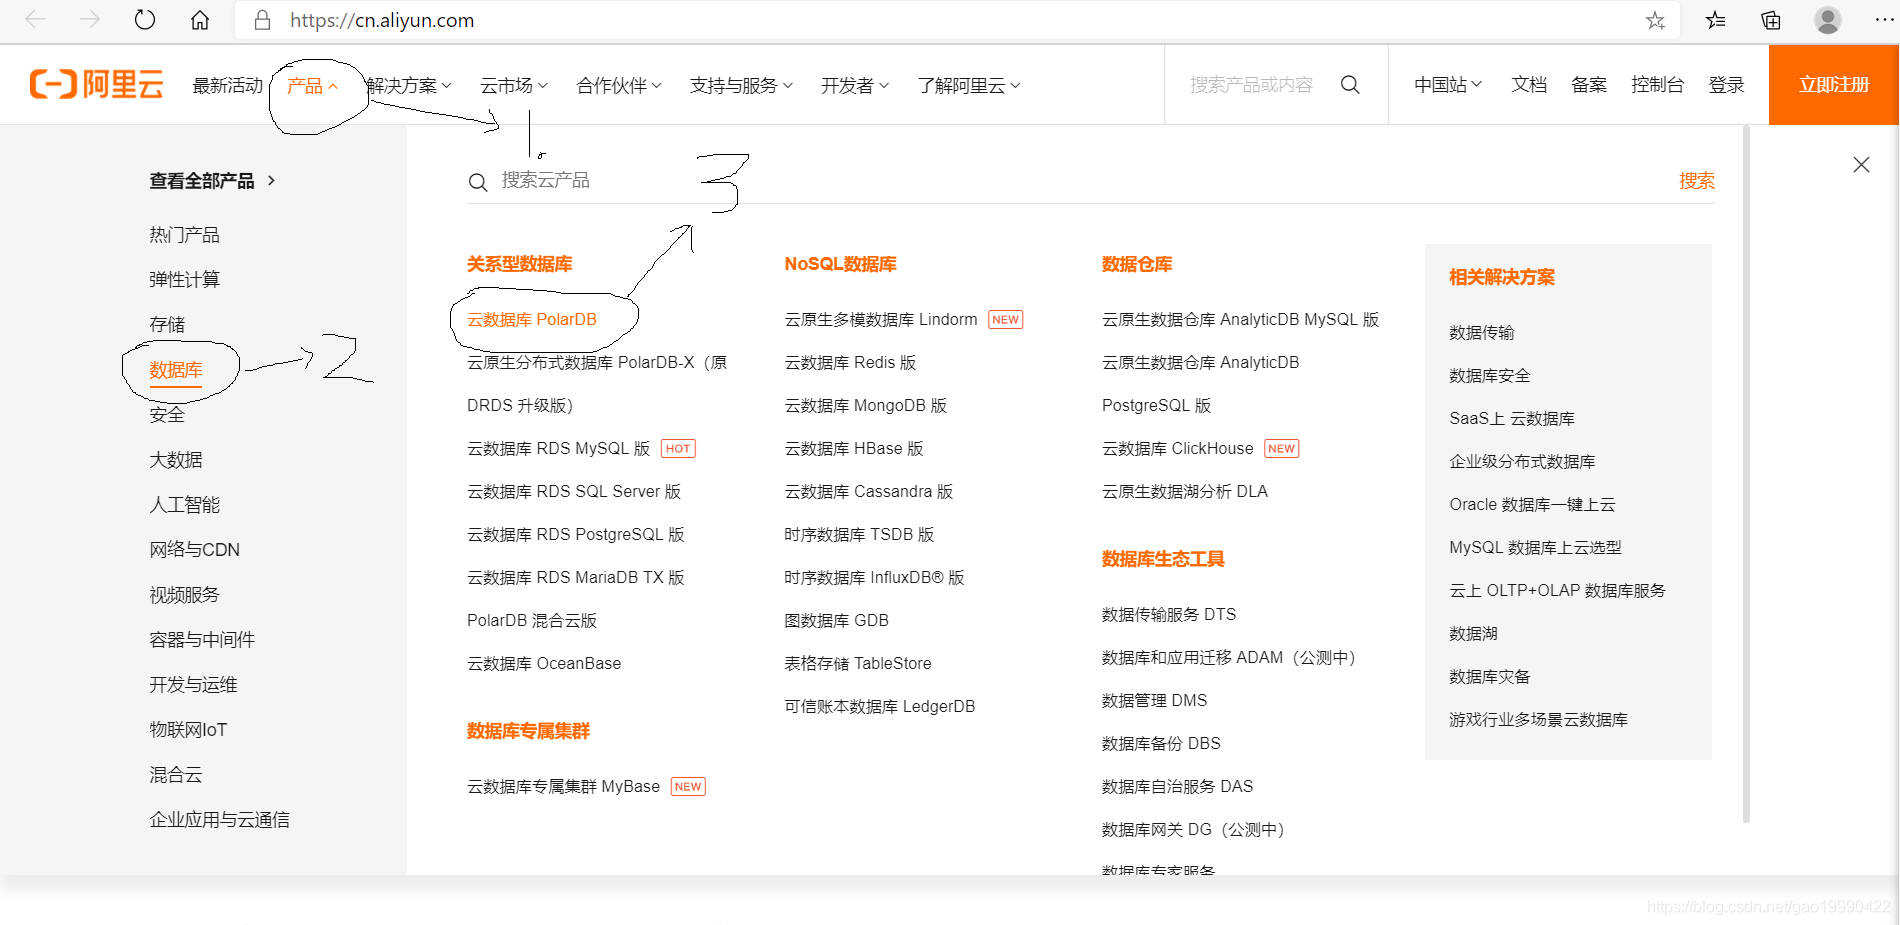Expand the 了解阿里云 dropdown
This screenshot has width=1900, height=925.
[x=969, y=86]
